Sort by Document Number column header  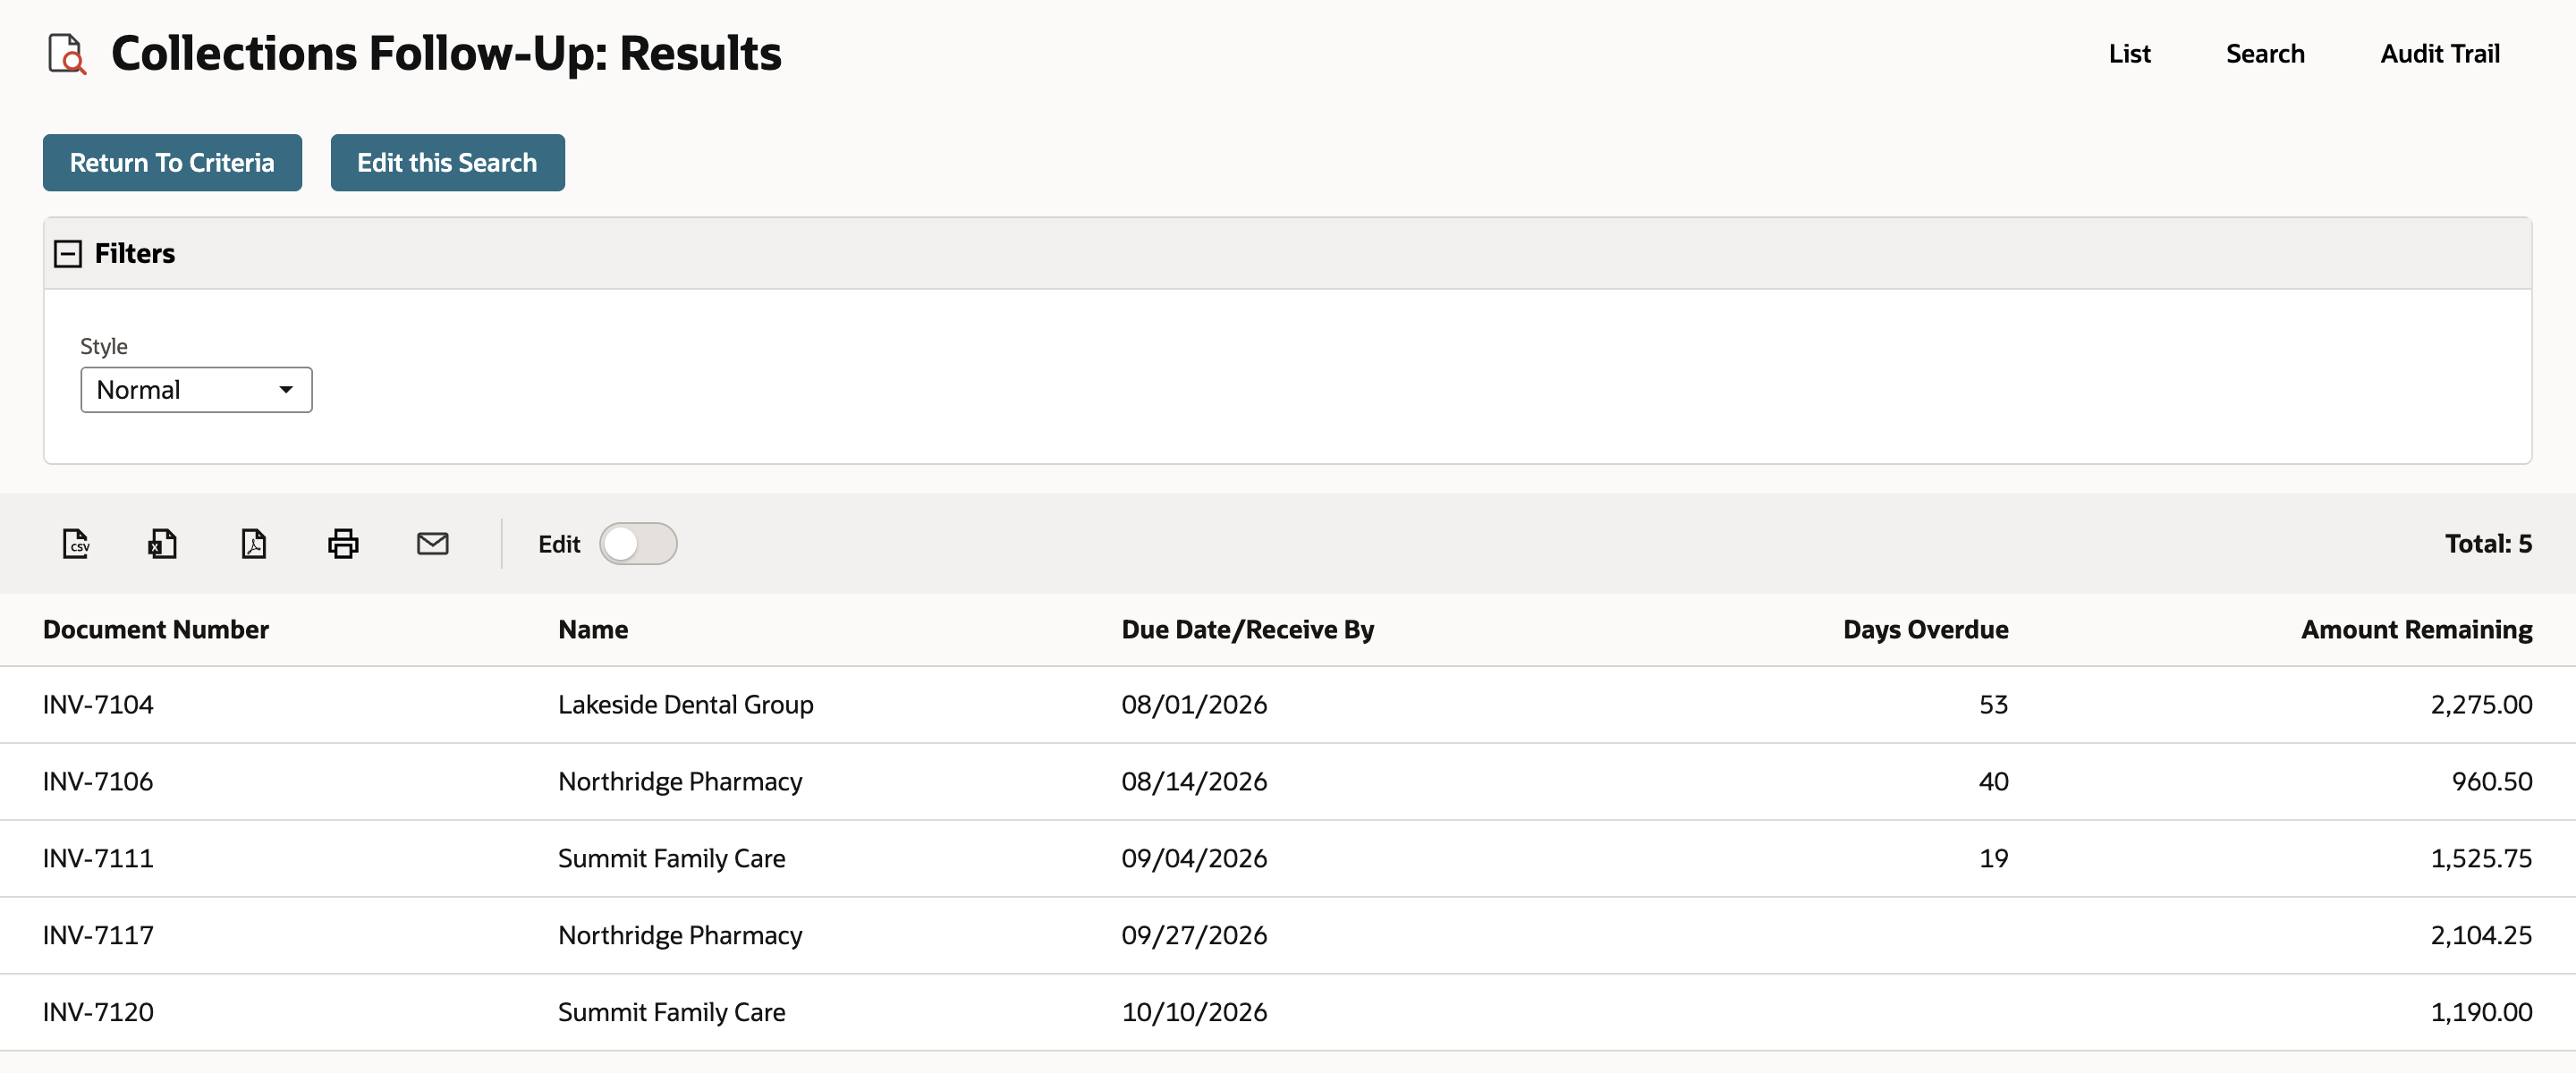point(156,629)
